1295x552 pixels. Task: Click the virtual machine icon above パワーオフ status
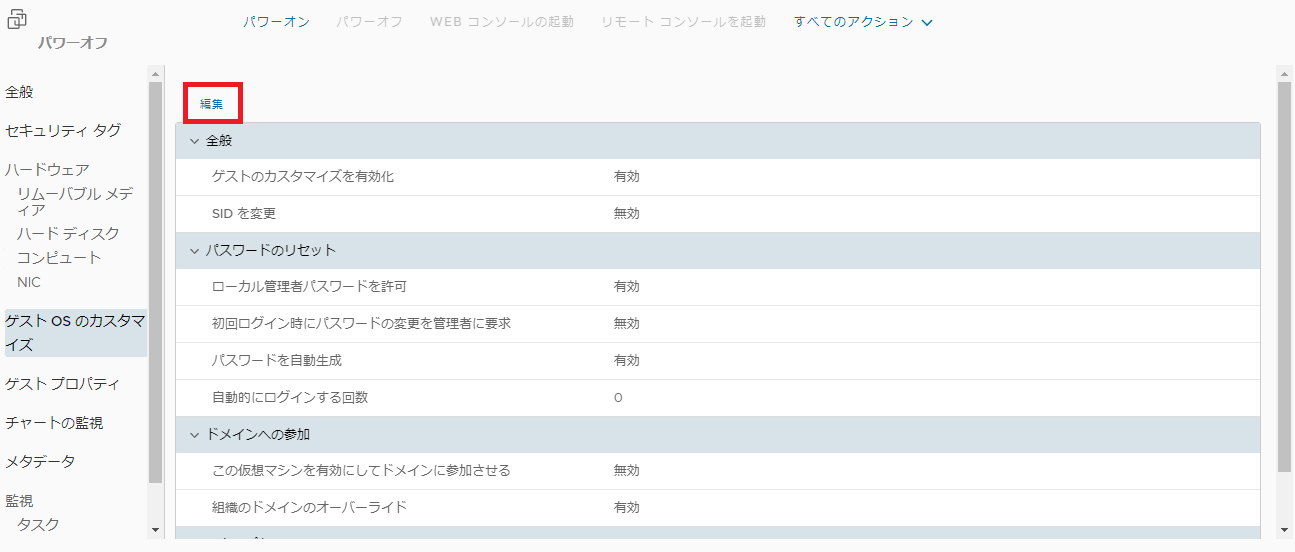coord(17,19)
